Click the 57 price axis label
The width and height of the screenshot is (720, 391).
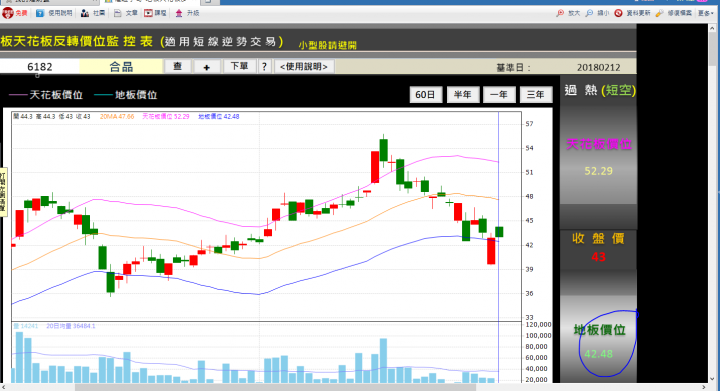529,124
